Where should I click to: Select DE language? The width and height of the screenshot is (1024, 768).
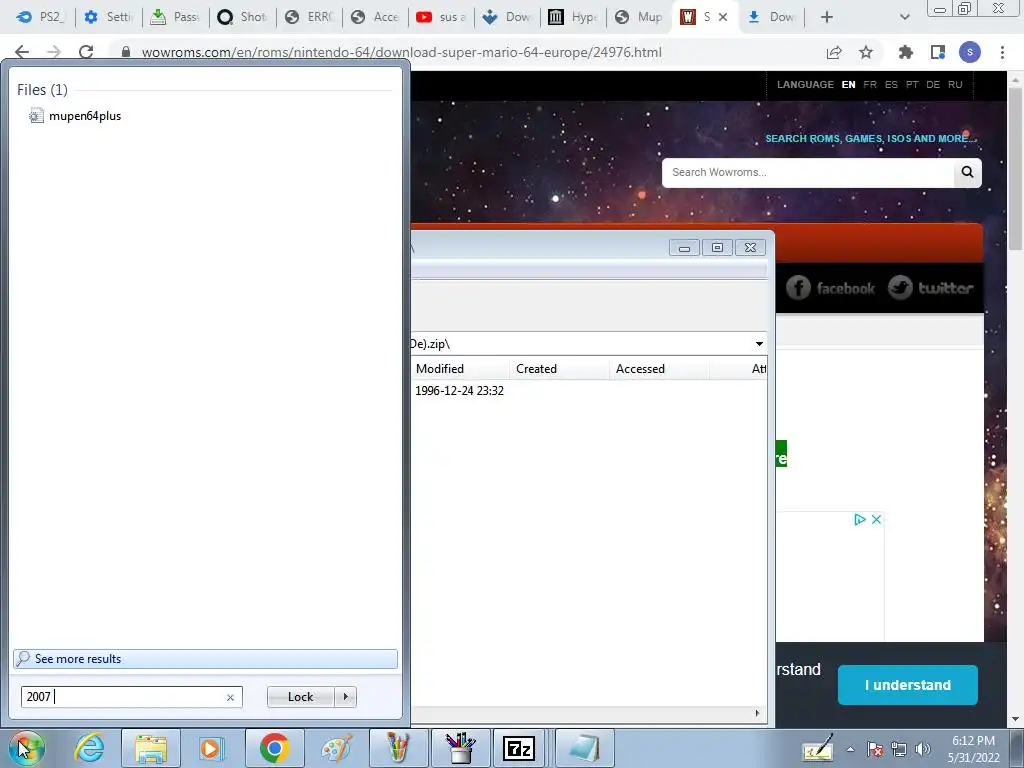coord(933,84)
